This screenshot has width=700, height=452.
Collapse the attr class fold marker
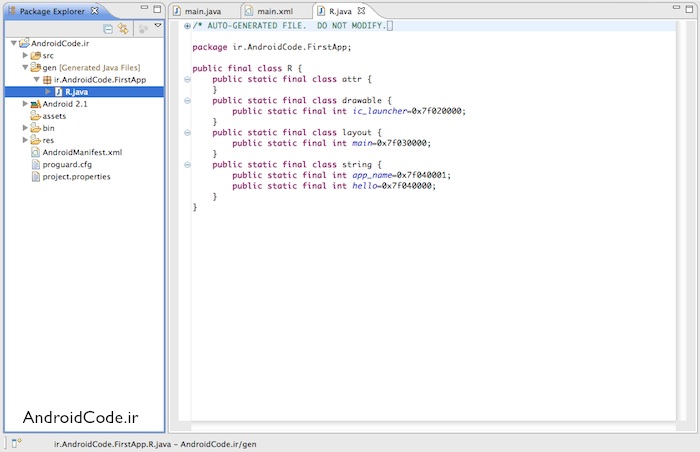[x=187, y=79]
